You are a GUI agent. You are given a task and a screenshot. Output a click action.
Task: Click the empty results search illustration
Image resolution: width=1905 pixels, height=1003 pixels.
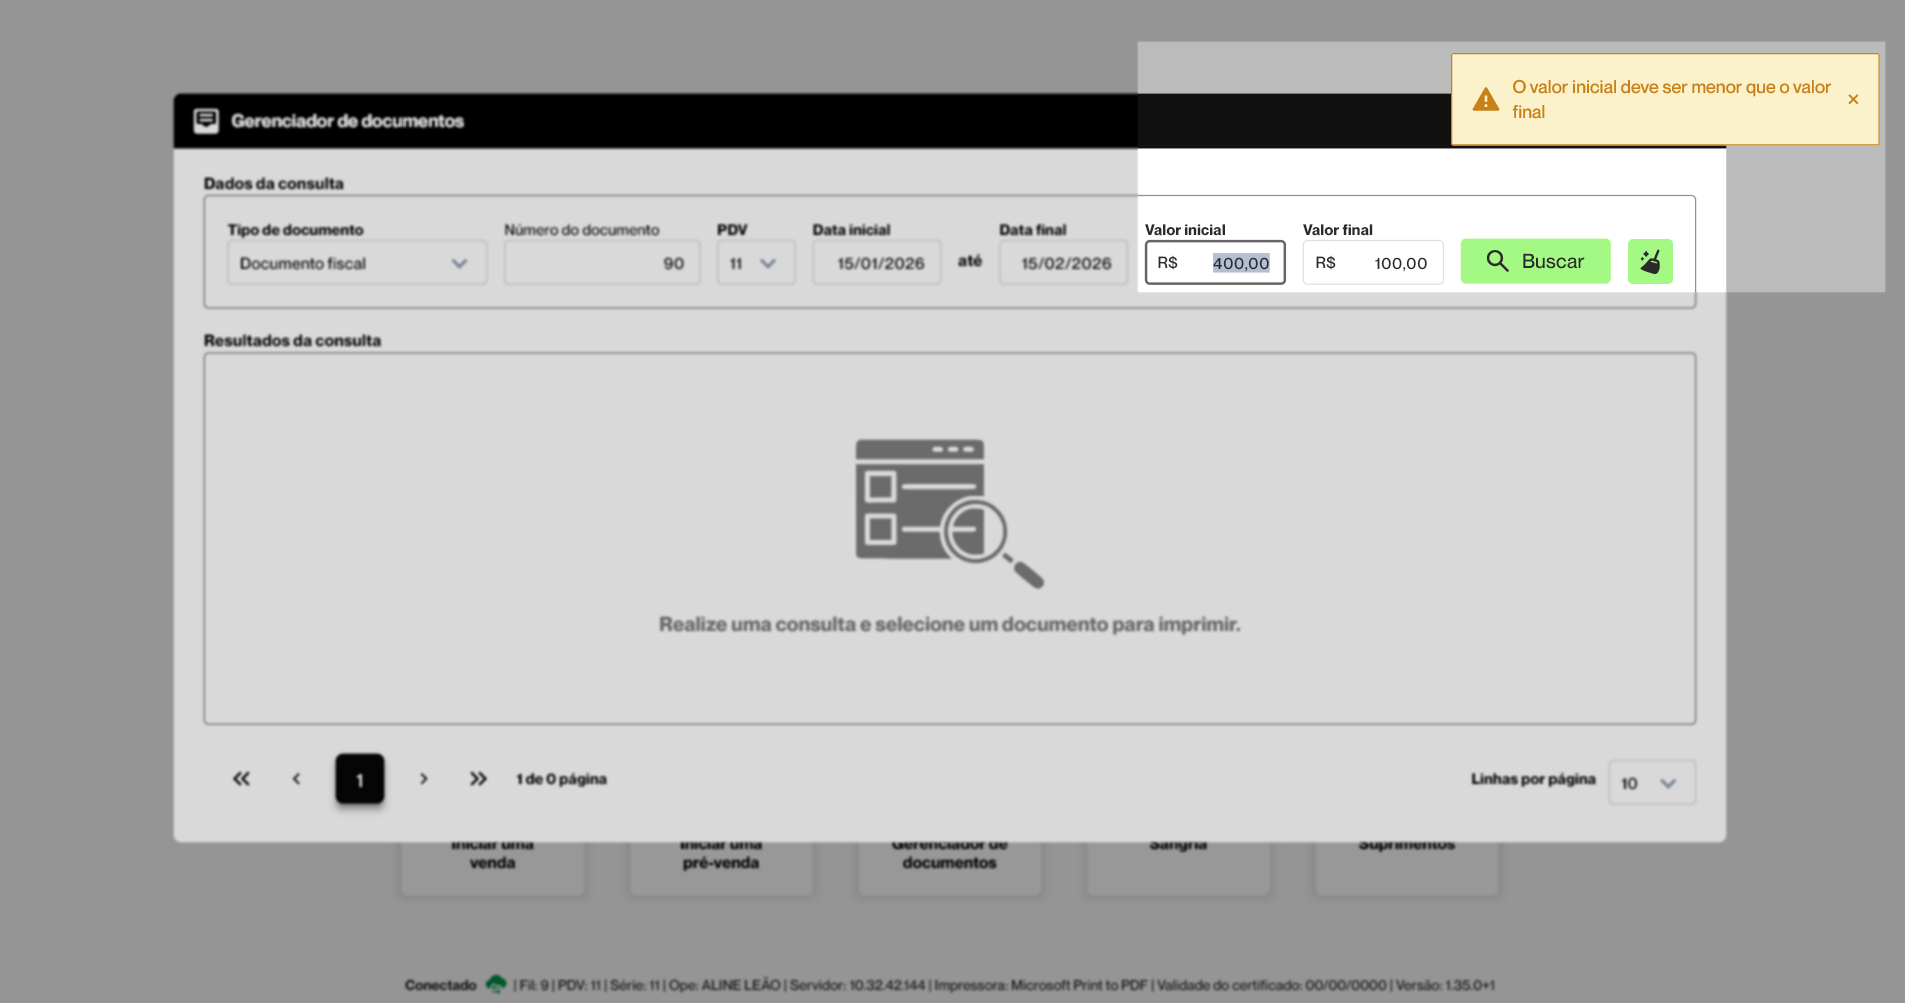coord(949,514)
